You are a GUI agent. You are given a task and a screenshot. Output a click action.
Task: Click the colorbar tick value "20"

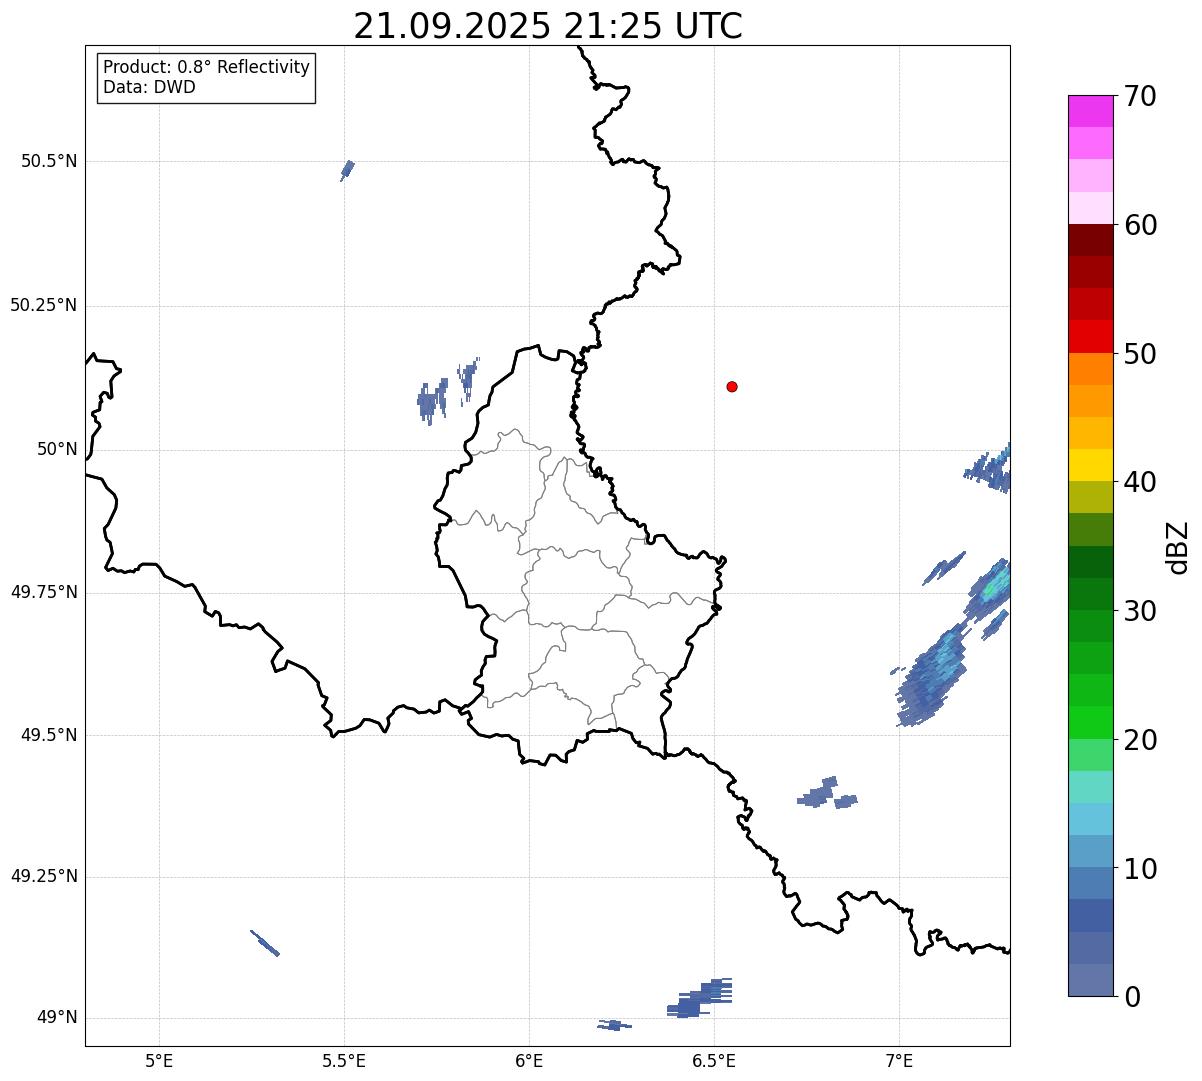(1140, 740)
